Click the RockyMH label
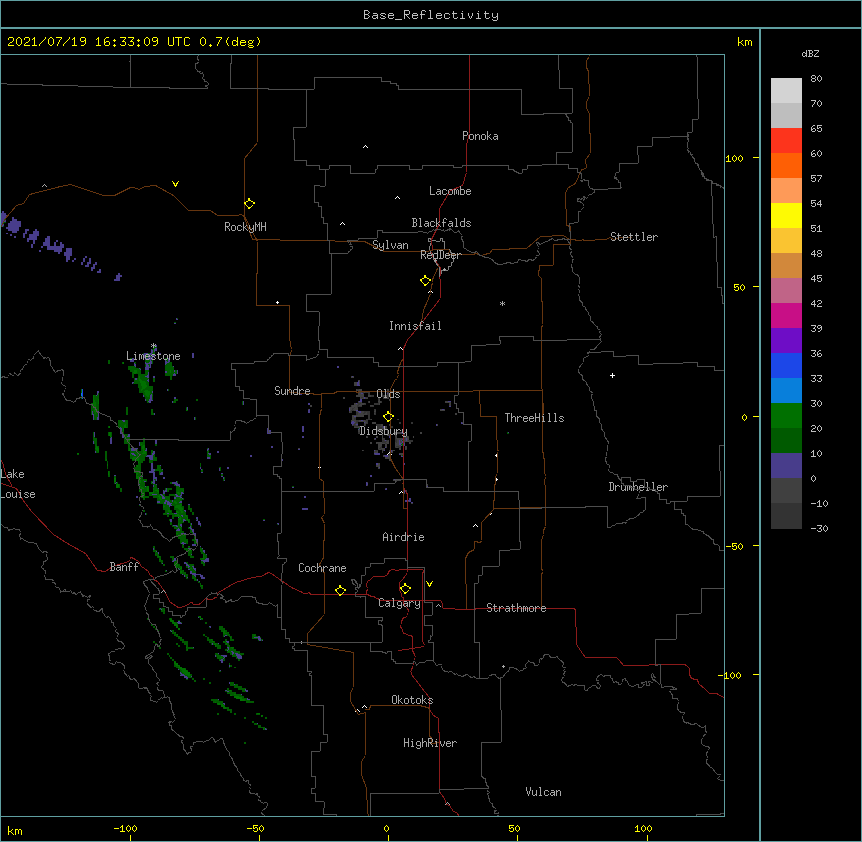 click(245, 227)
